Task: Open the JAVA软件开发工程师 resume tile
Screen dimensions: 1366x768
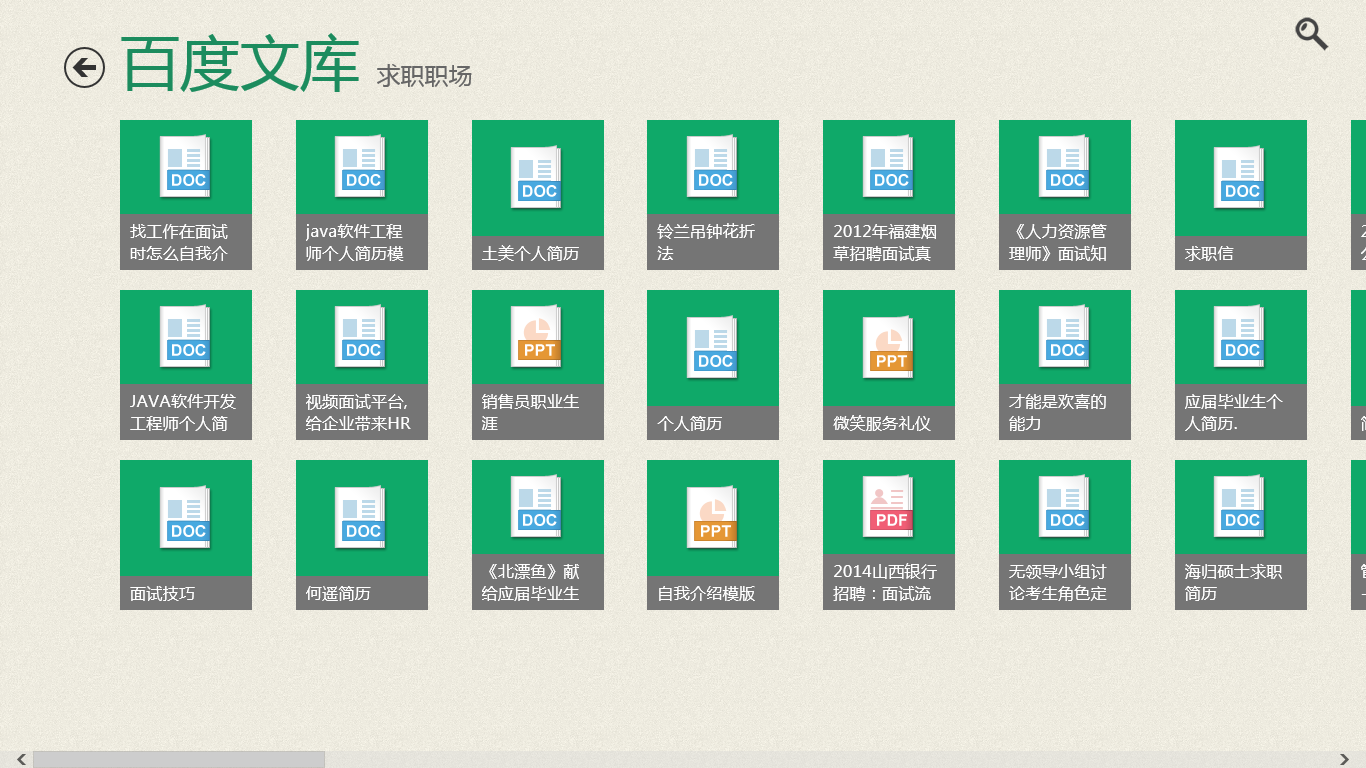Action: coord(185,364)
